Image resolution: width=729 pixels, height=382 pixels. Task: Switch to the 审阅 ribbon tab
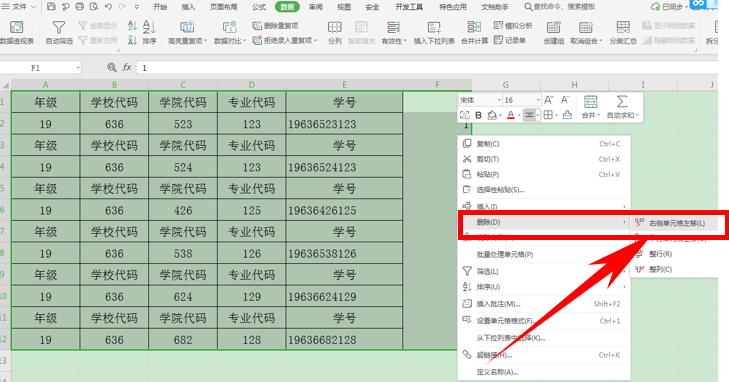[316, 7]
